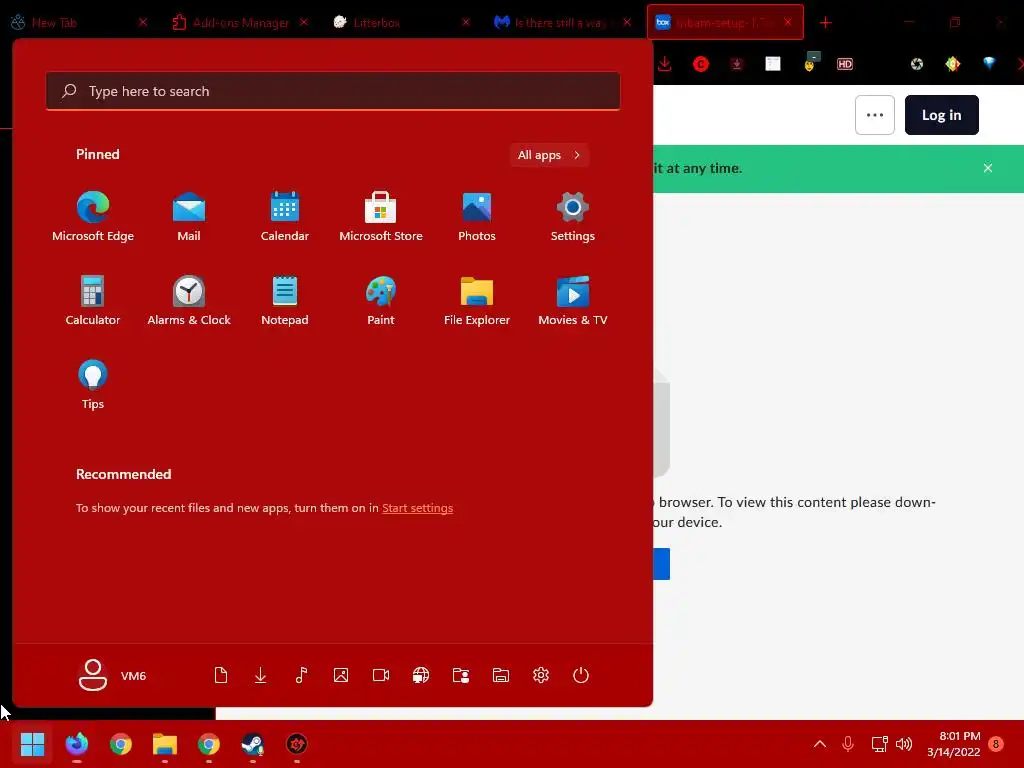
Task: Open a new browser tab with plus
Action: (825, 23)
